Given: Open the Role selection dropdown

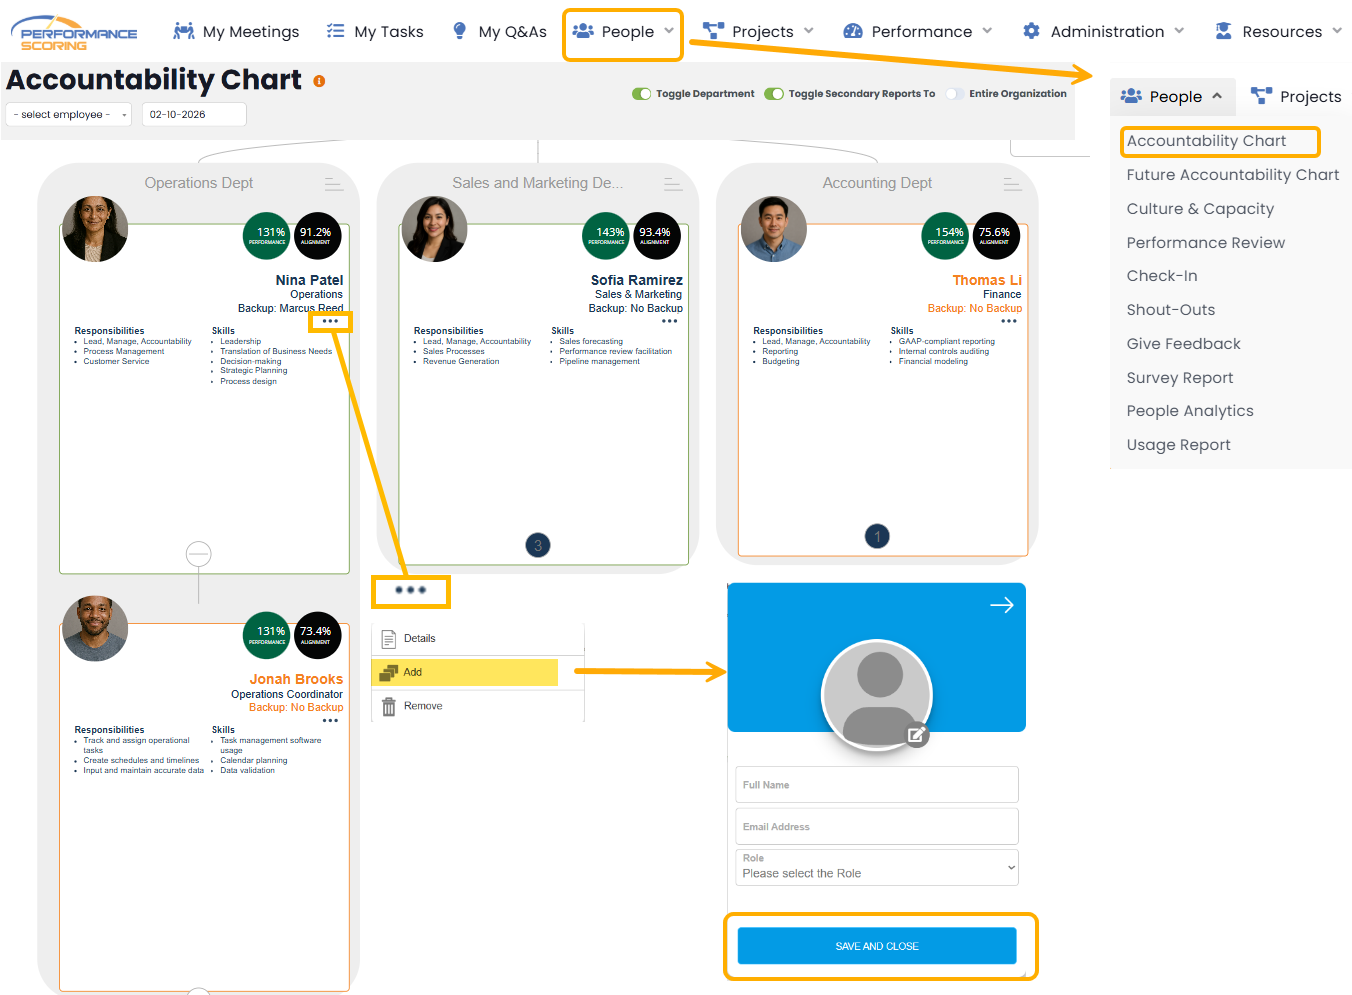Looking at the screenshot, I should (x=876, y=867).
